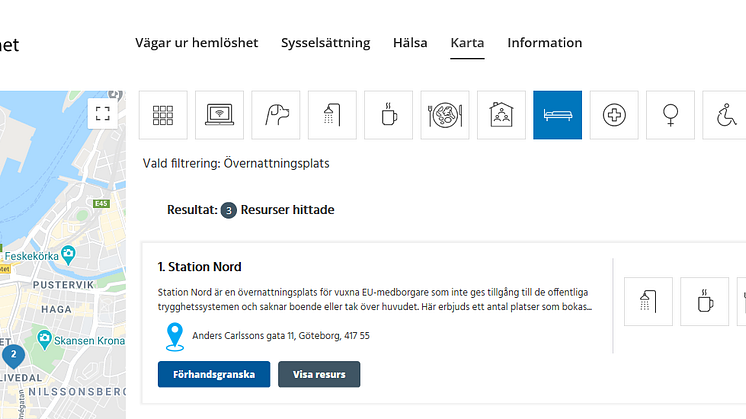This screenshot has width=746, height=419.
Task: Filter by internet/computer access icon
Action: pos(219,115)
